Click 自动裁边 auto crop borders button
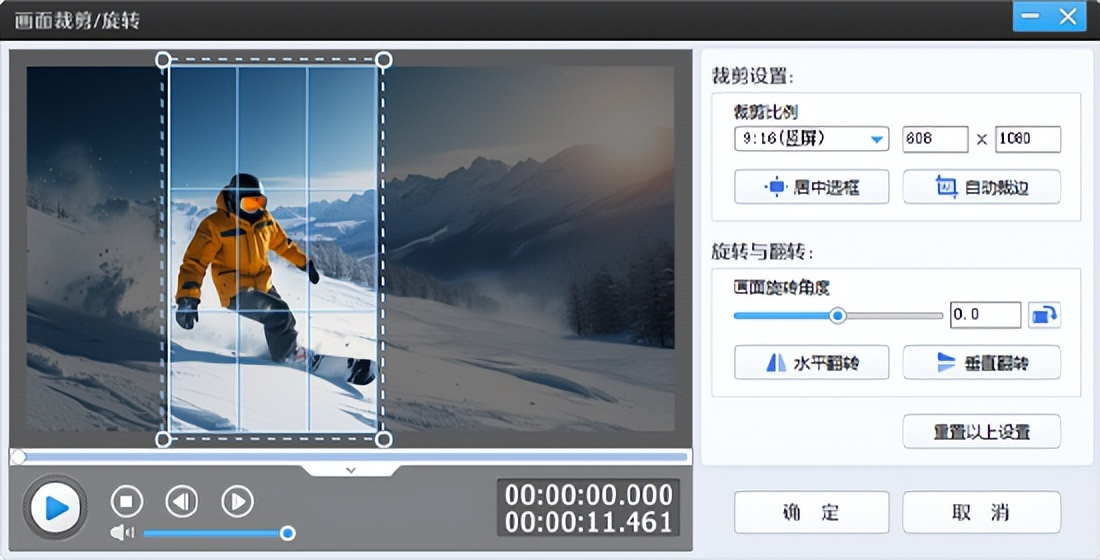 coord(981,187)
